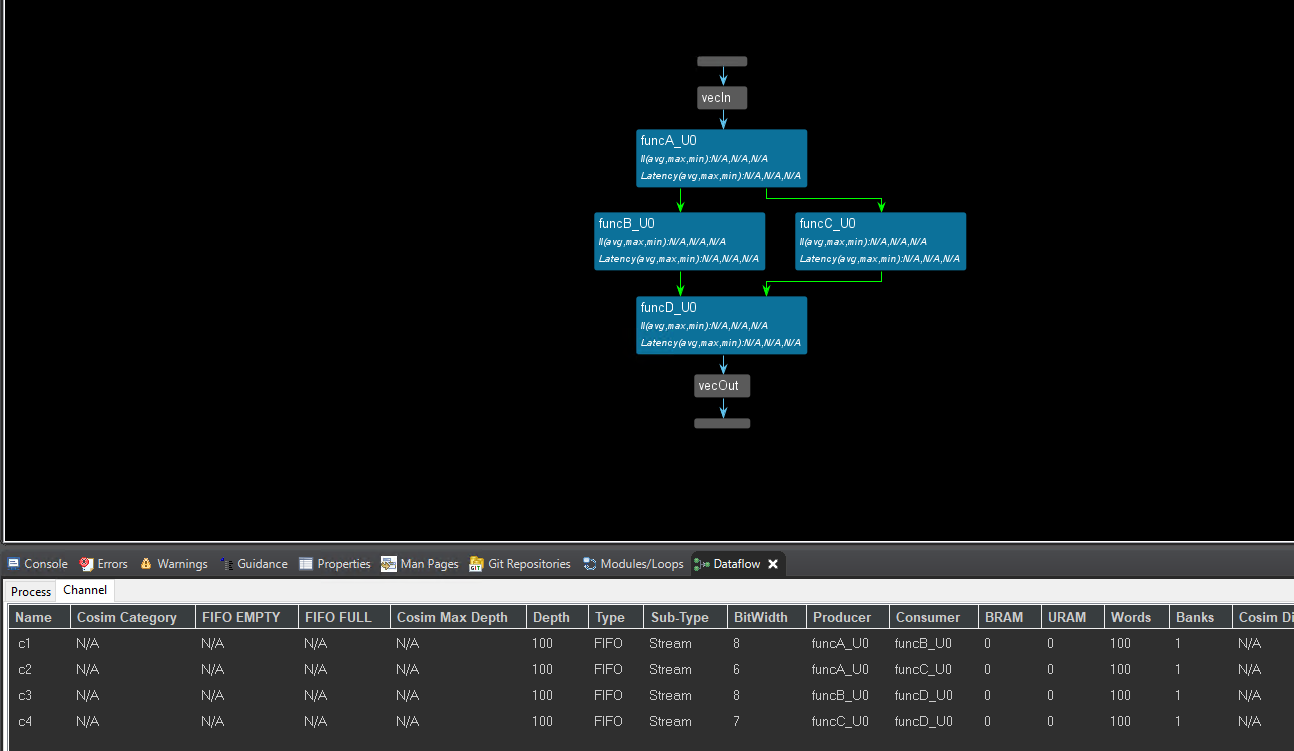Click consumer funcB_U0 in row c1
Image resolution: width=1294 pixels, height=751 pixels.
923,643
